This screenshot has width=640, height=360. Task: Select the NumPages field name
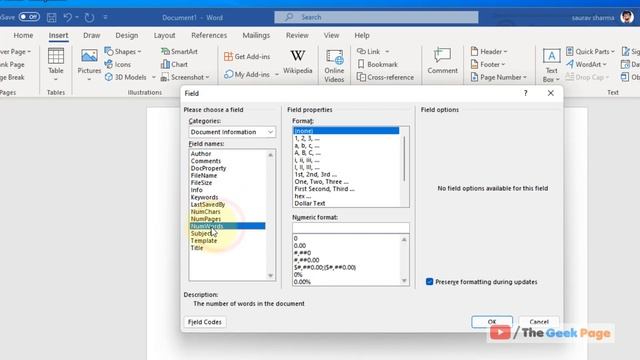(x=205, y=219)
